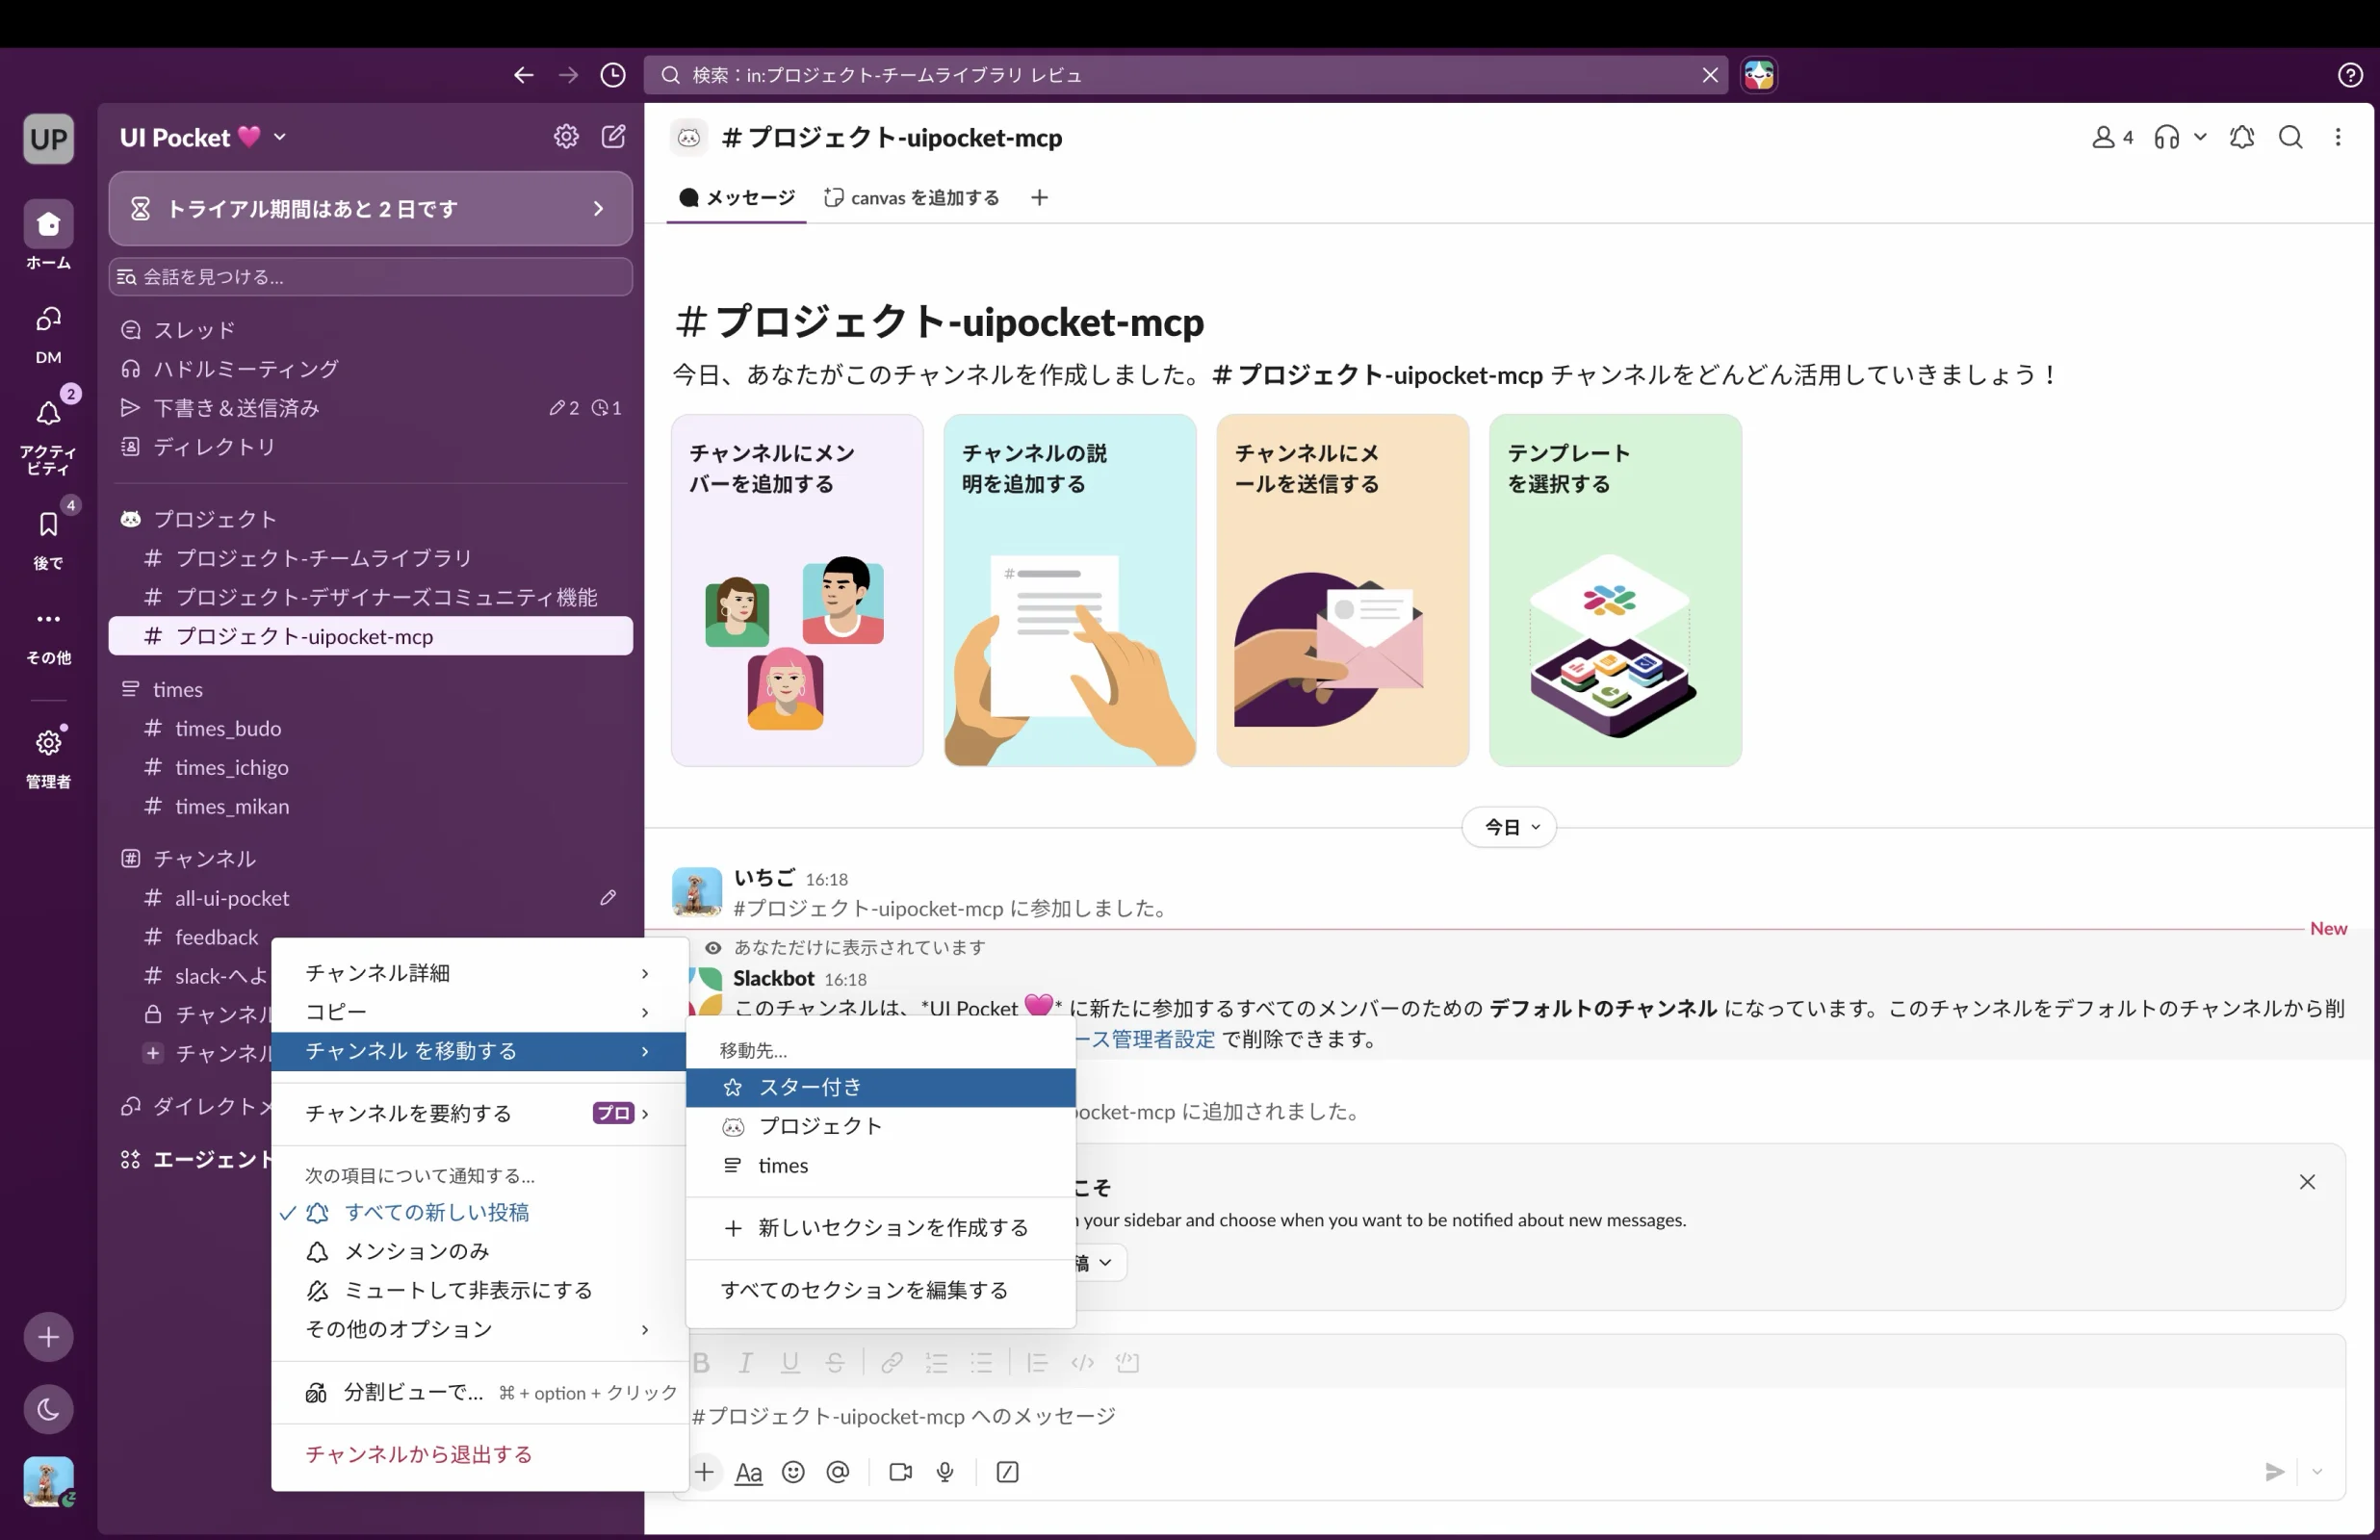Mention someone with the @ icon

tap(838, 1472)
